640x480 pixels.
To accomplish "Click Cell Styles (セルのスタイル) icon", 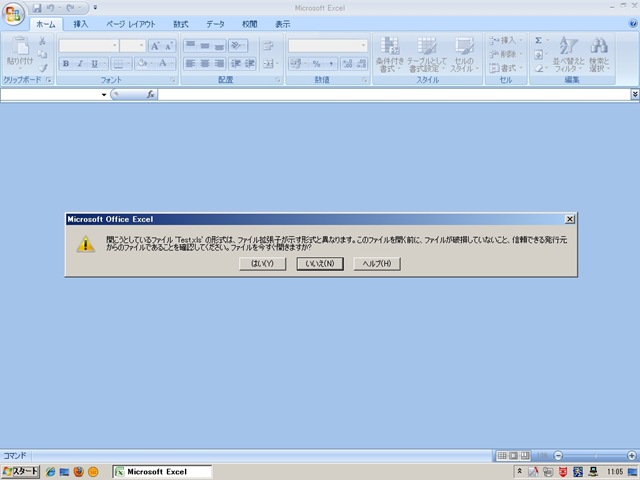I will coord(464,55).
